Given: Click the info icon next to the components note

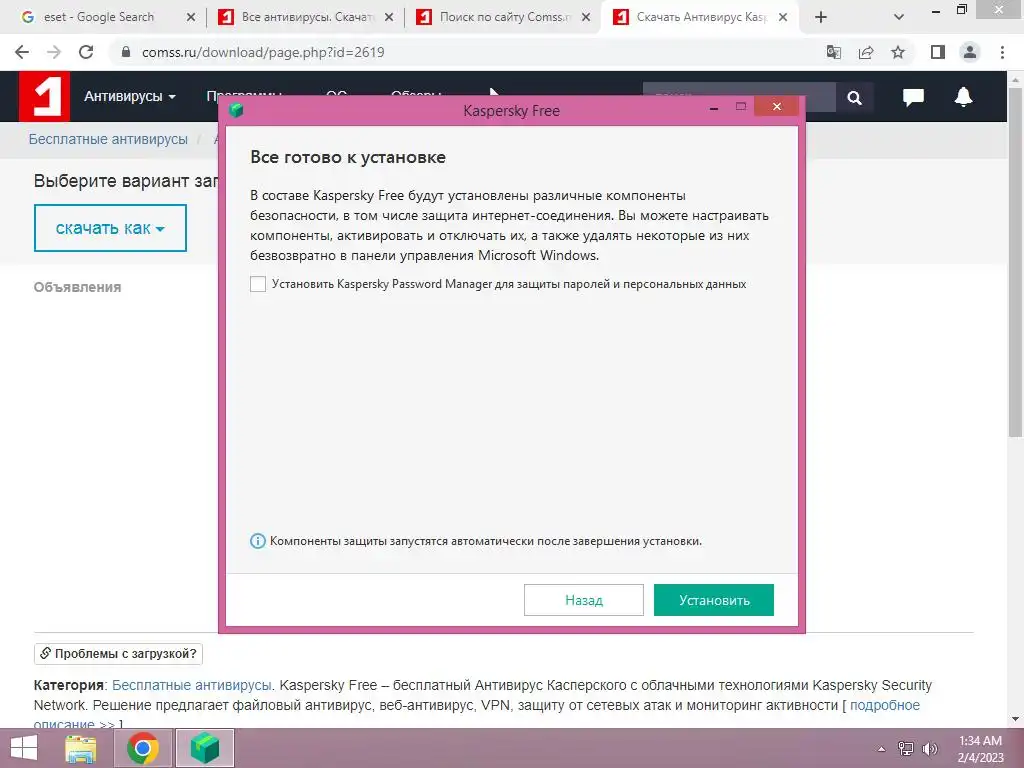Looking at the screenshot, I should [x=258, y=541].
